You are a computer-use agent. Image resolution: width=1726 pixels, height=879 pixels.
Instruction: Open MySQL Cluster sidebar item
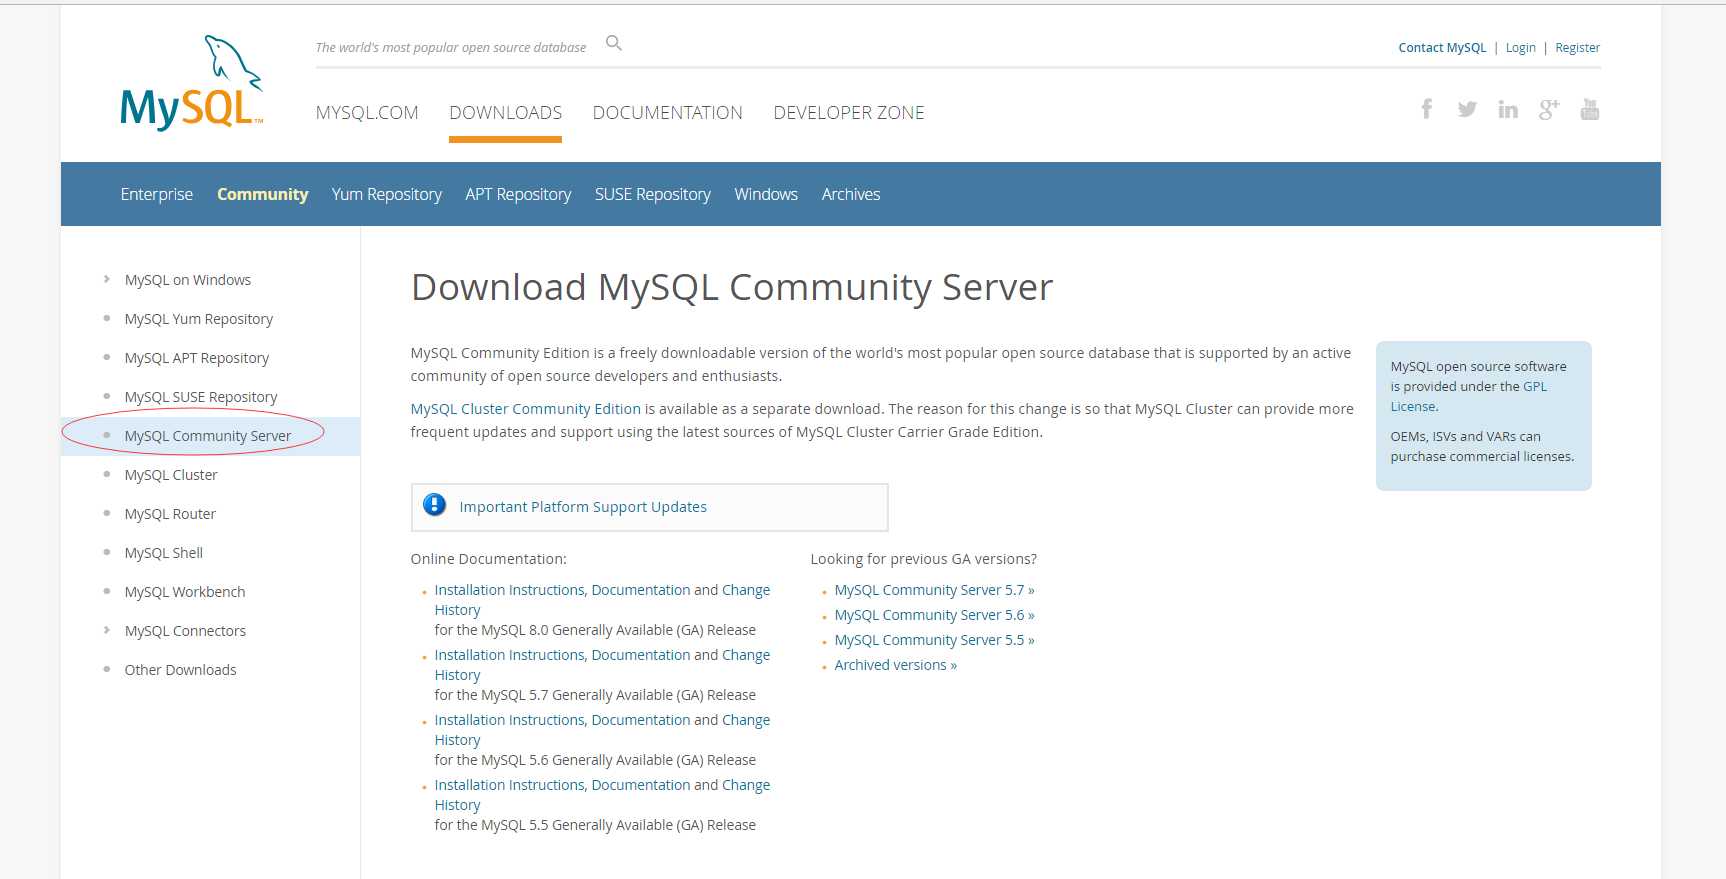click(171, 475)
